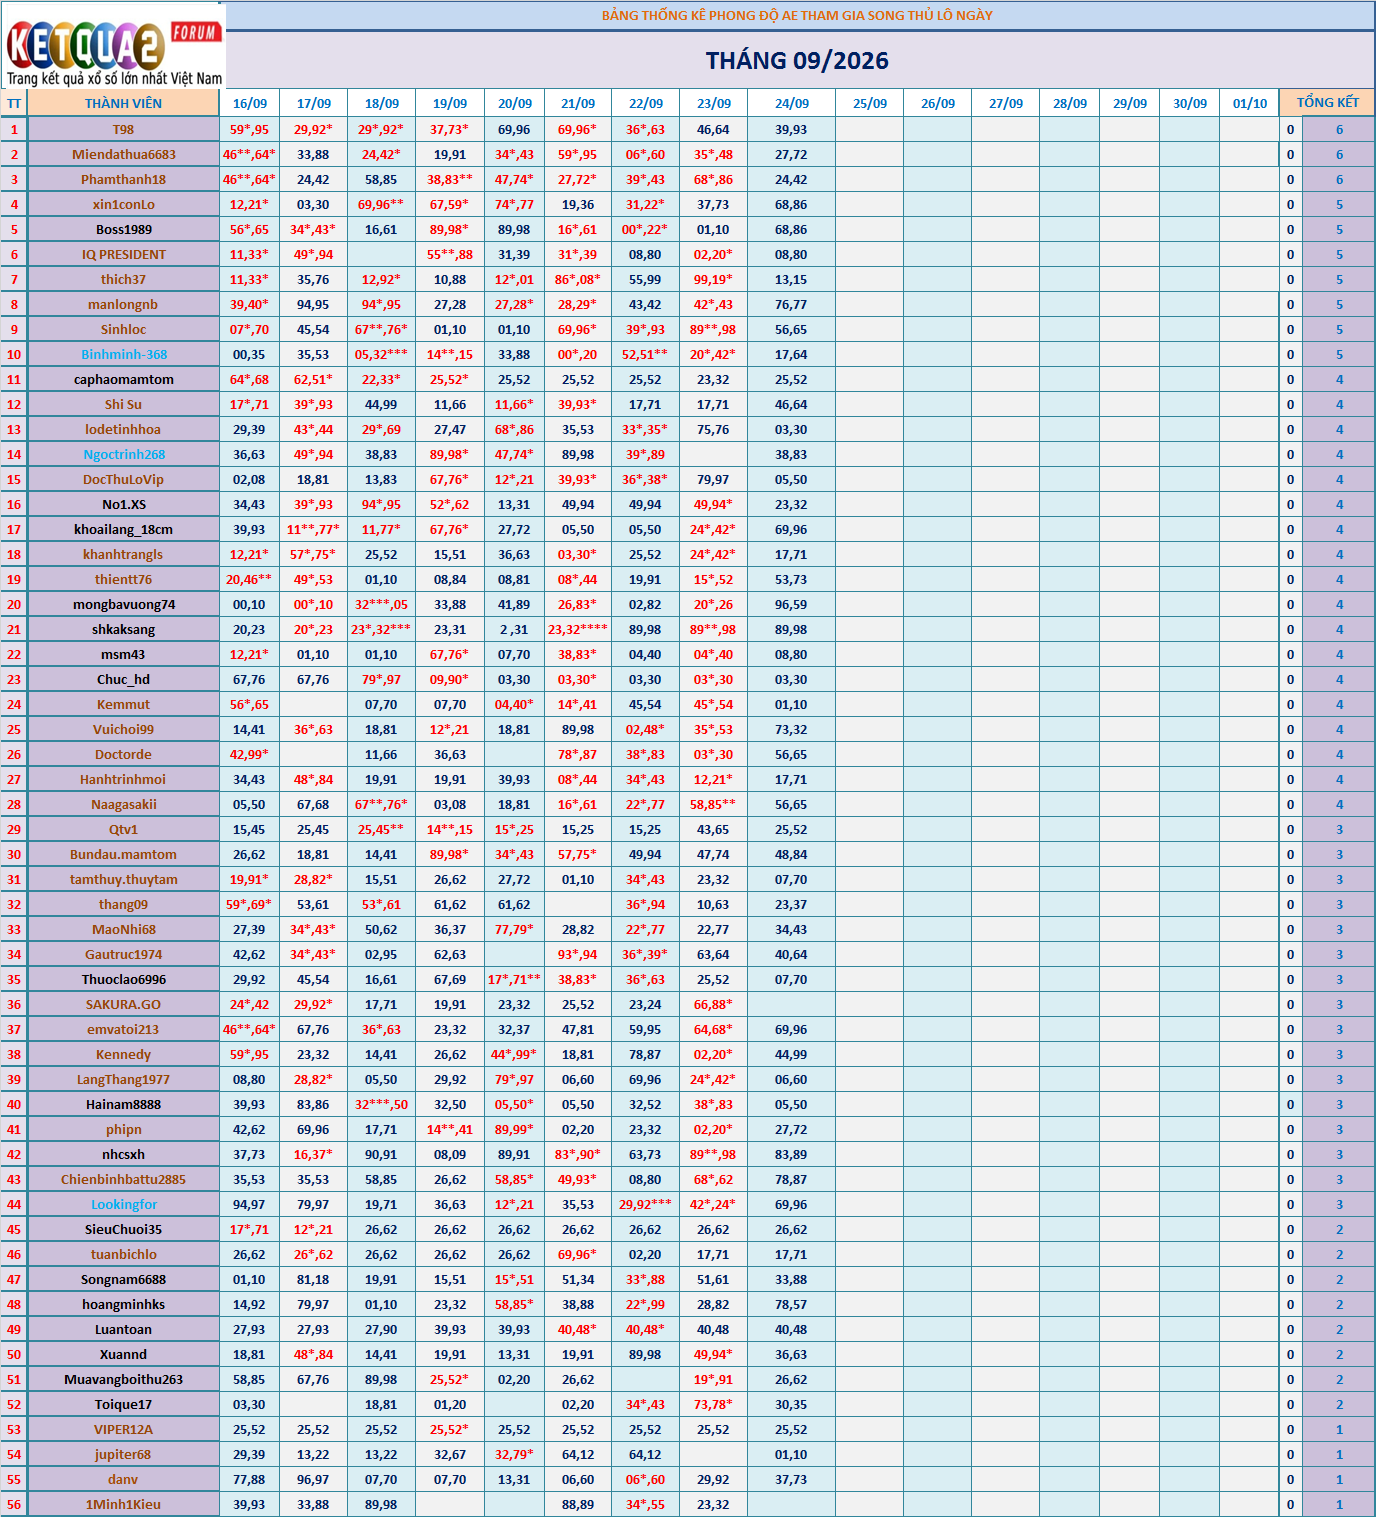
Task: Select member name 'DocThuLoVip'
Action: click(123, 479)
